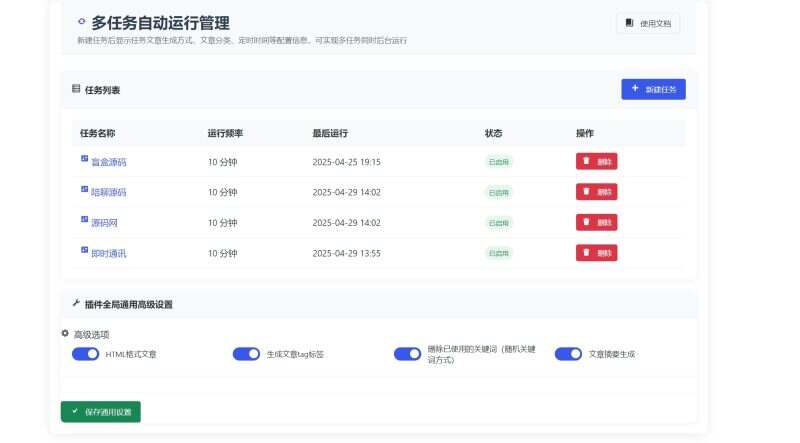
Task: Toggle the 删除已使用的关键词 switch
Action: 408,354
